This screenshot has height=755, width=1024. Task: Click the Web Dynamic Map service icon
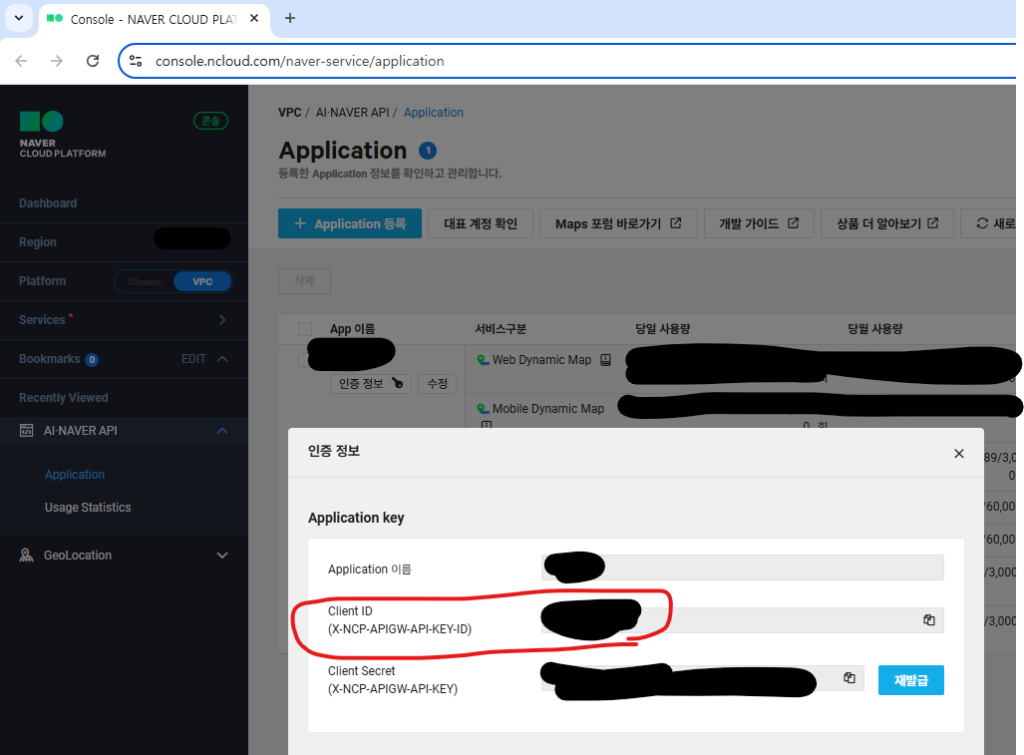[483, 360]
